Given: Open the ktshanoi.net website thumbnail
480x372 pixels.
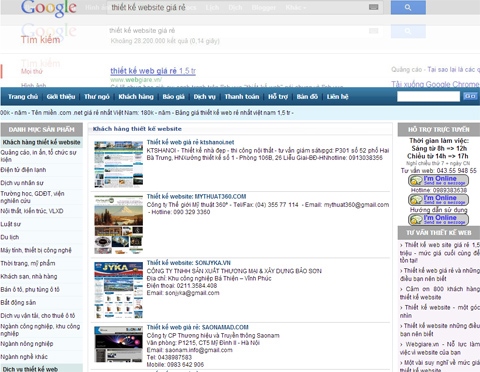Looking at the screenshot, I should pos(119,164).
